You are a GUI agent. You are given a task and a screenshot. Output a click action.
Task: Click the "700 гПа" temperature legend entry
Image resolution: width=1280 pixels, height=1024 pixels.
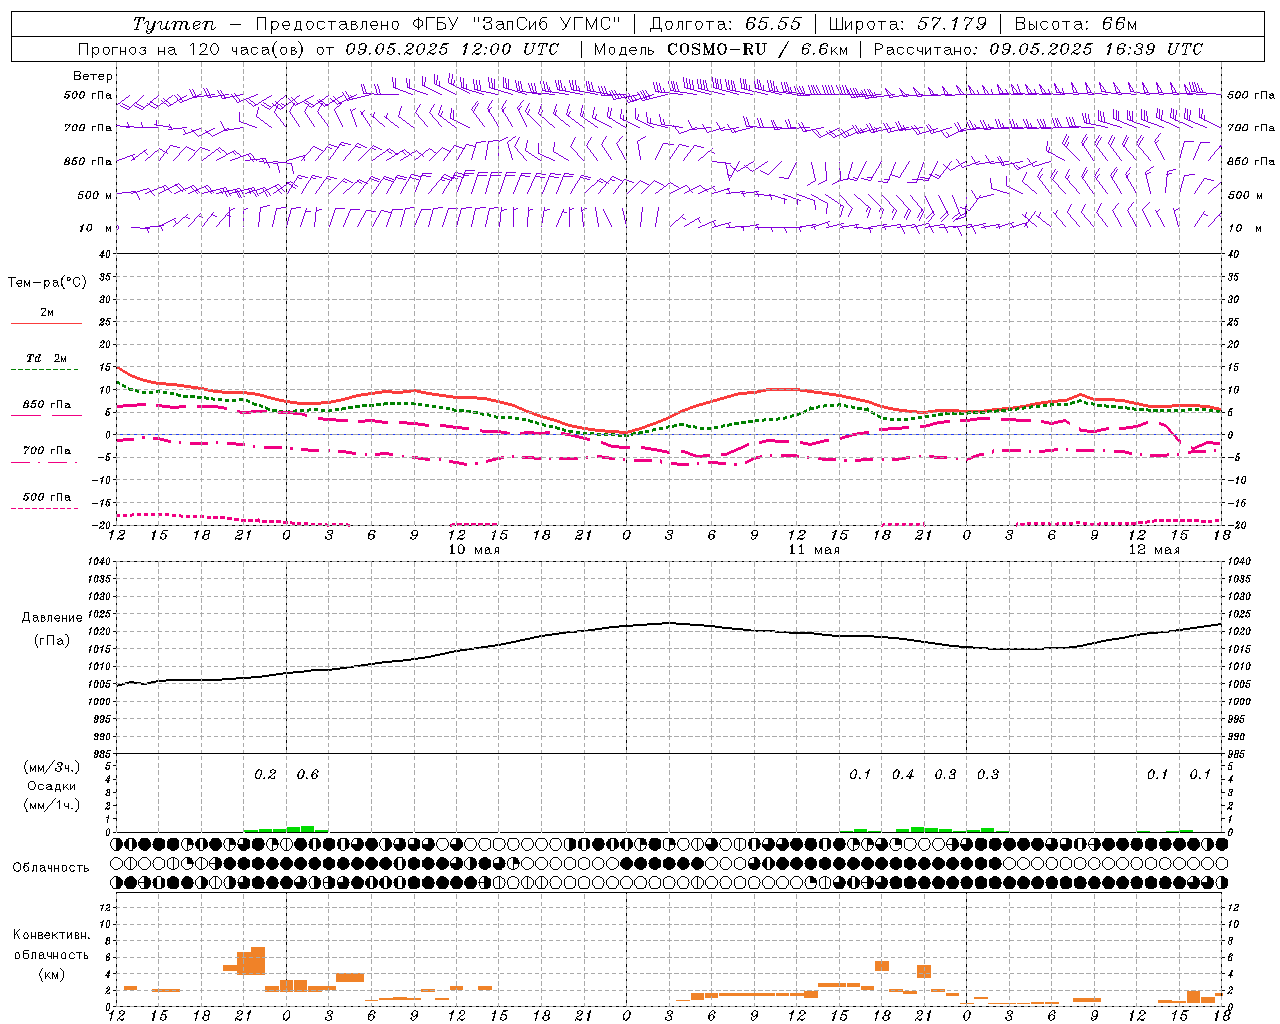tap(47, 451)
